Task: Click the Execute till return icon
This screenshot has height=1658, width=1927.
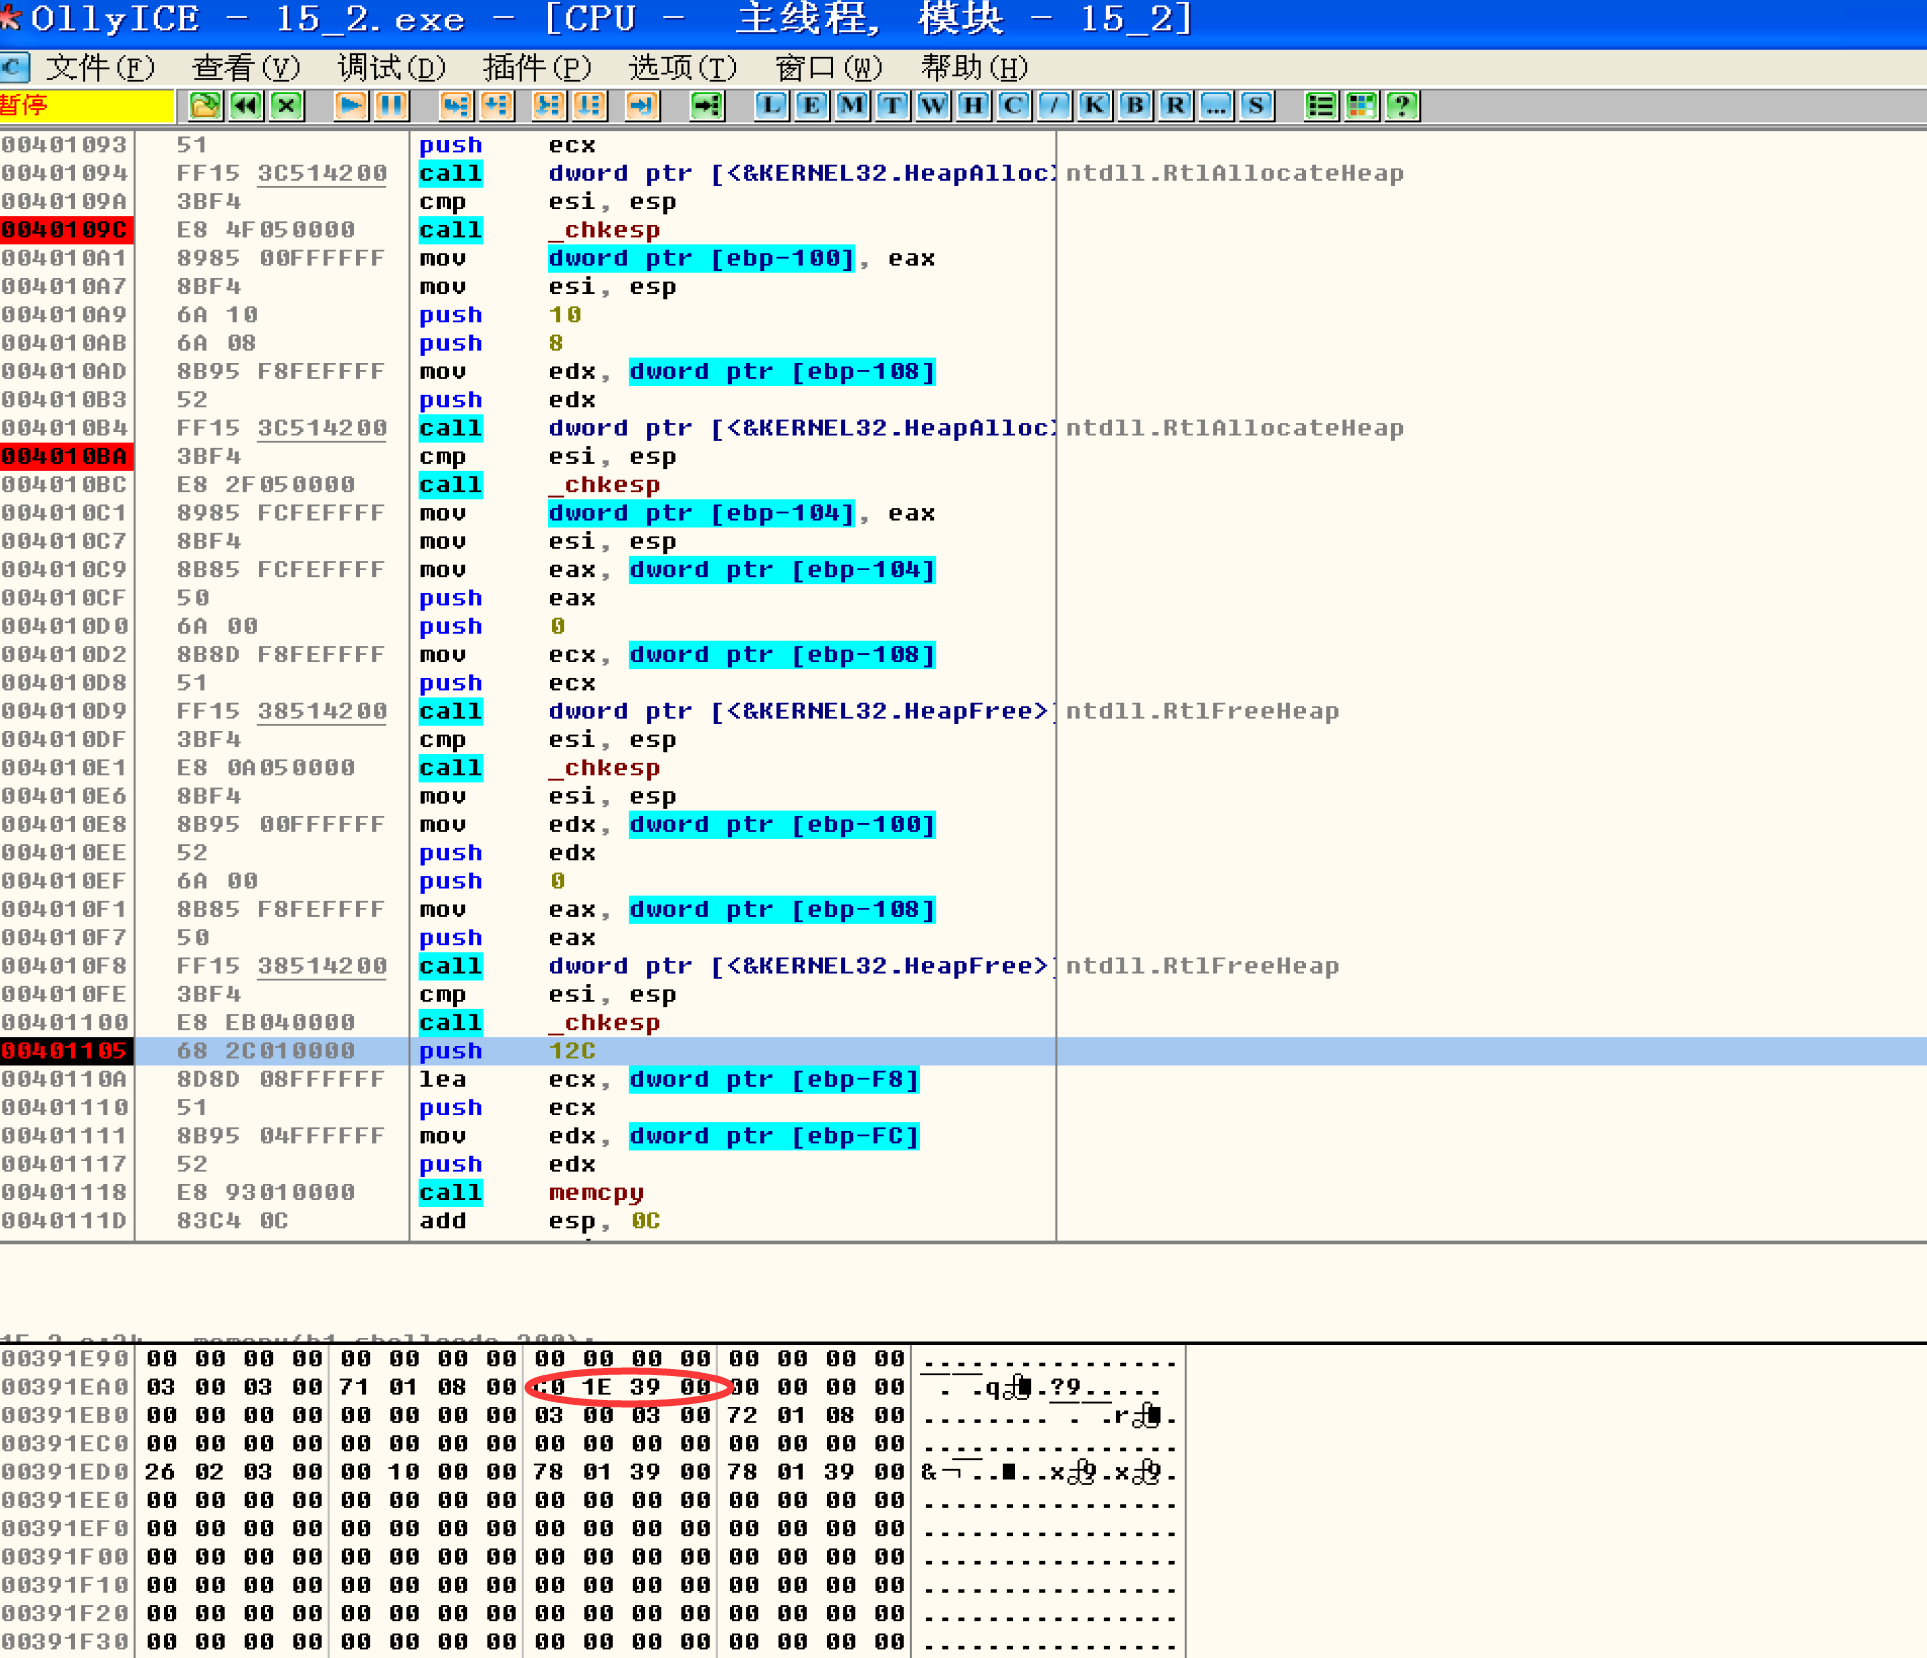Action: pos(642,106)
